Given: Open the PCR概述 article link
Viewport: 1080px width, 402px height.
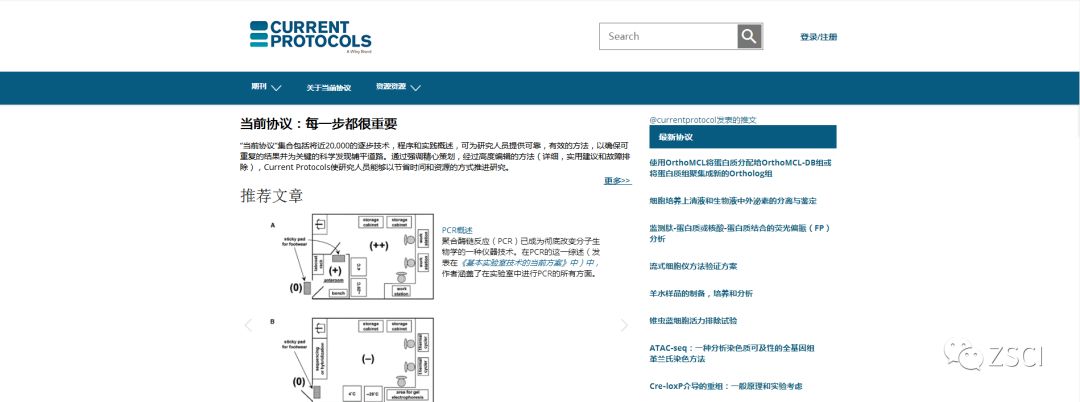Looking at the screenshot, I should pos(457,230).
